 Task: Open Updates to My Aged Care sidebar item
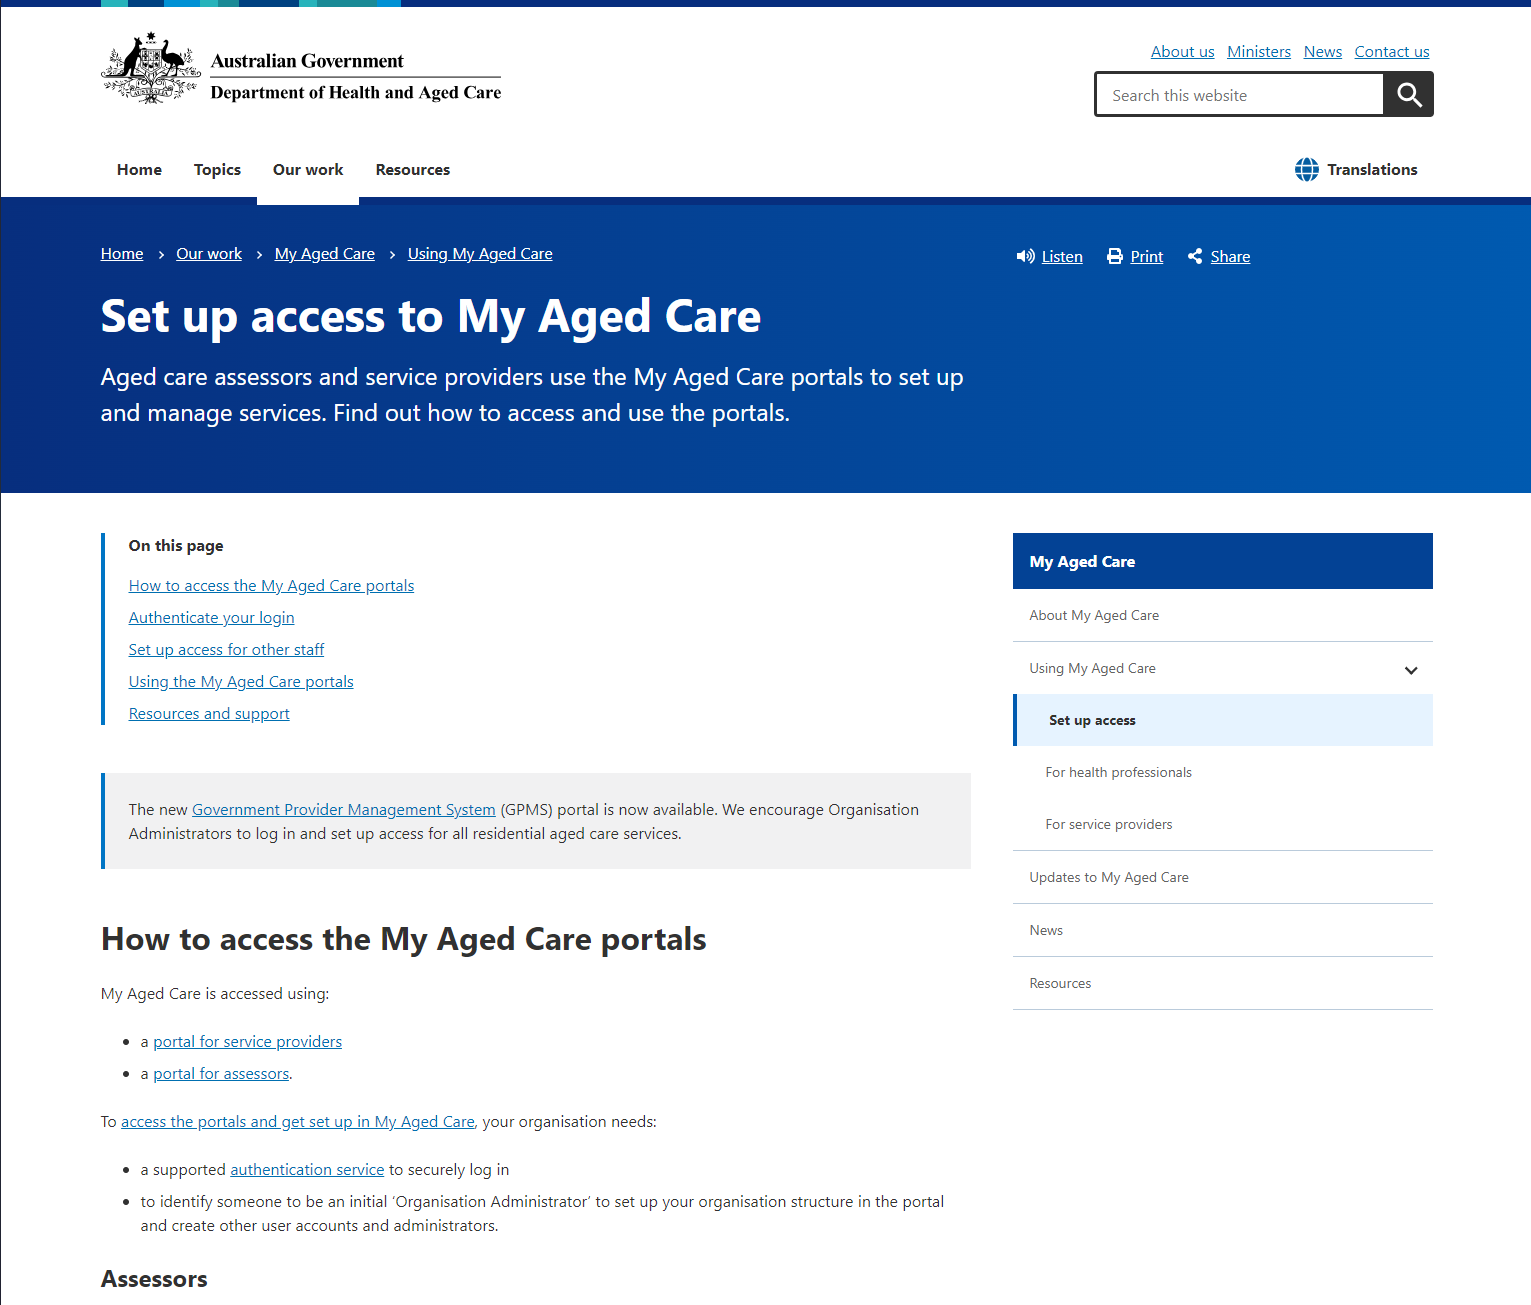(x=1108, y=878)
